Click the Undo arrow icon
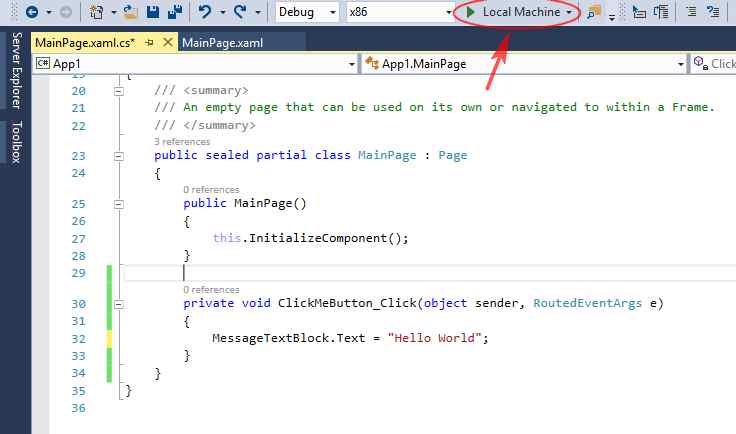736x434 pixels. [205, 12]
